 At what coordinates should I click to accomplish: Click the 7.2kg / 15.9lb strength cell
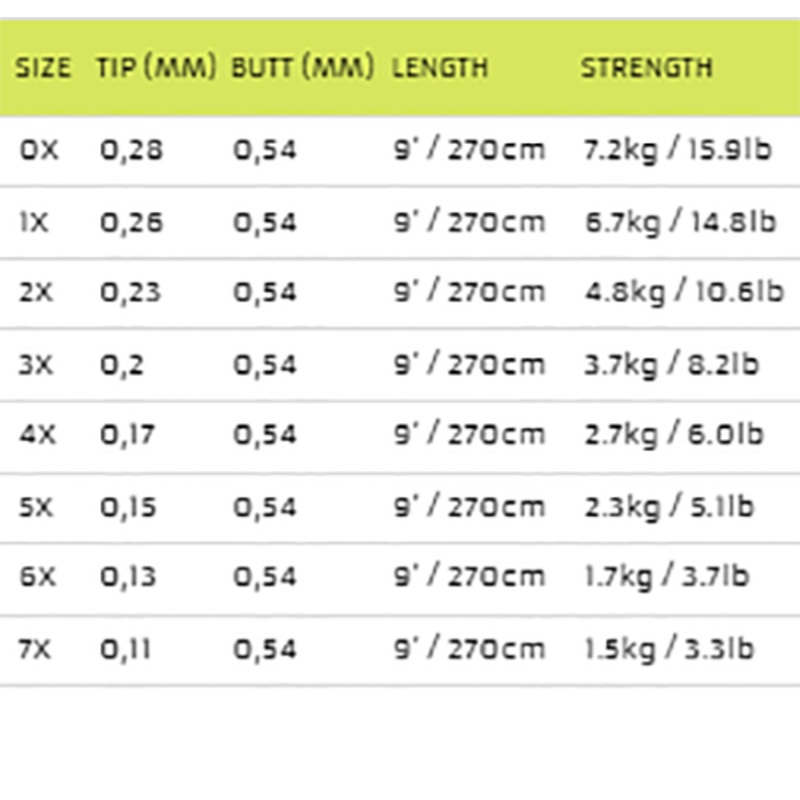(677, 151)
